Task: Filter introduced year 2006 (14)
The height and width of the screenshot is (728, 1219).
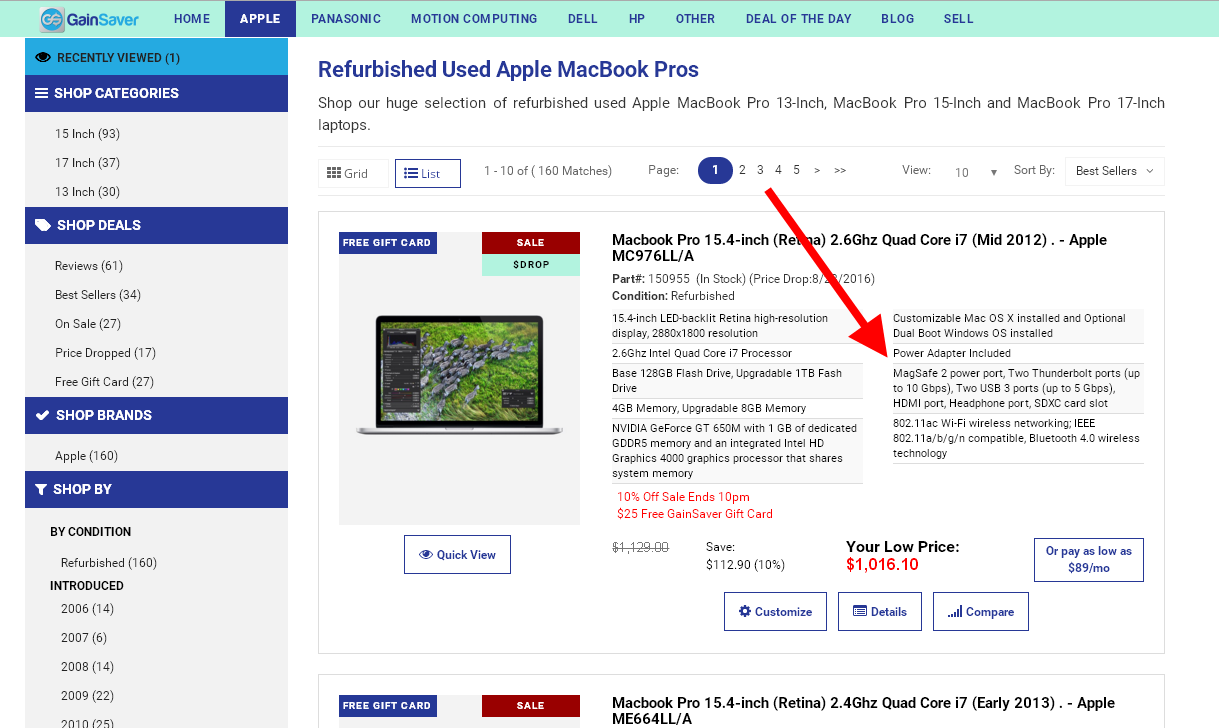Action: click(x=87, y=609)
